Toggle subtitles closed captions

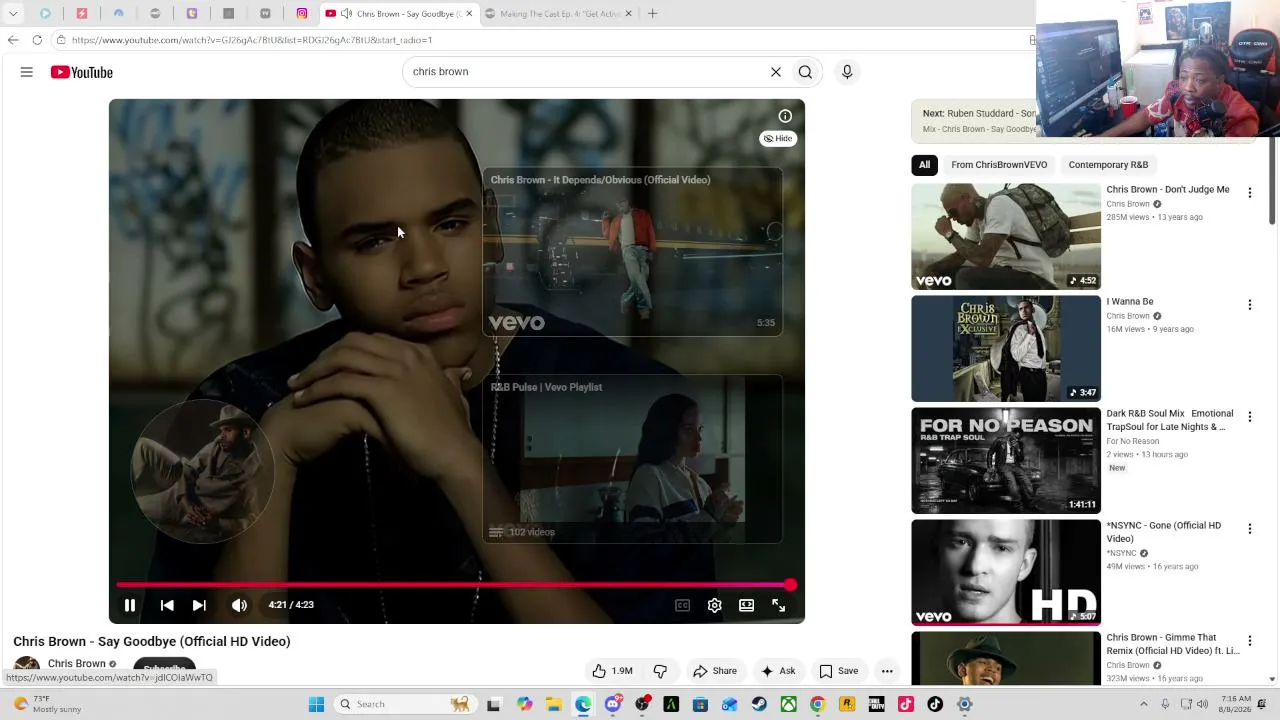coord(682,605)
